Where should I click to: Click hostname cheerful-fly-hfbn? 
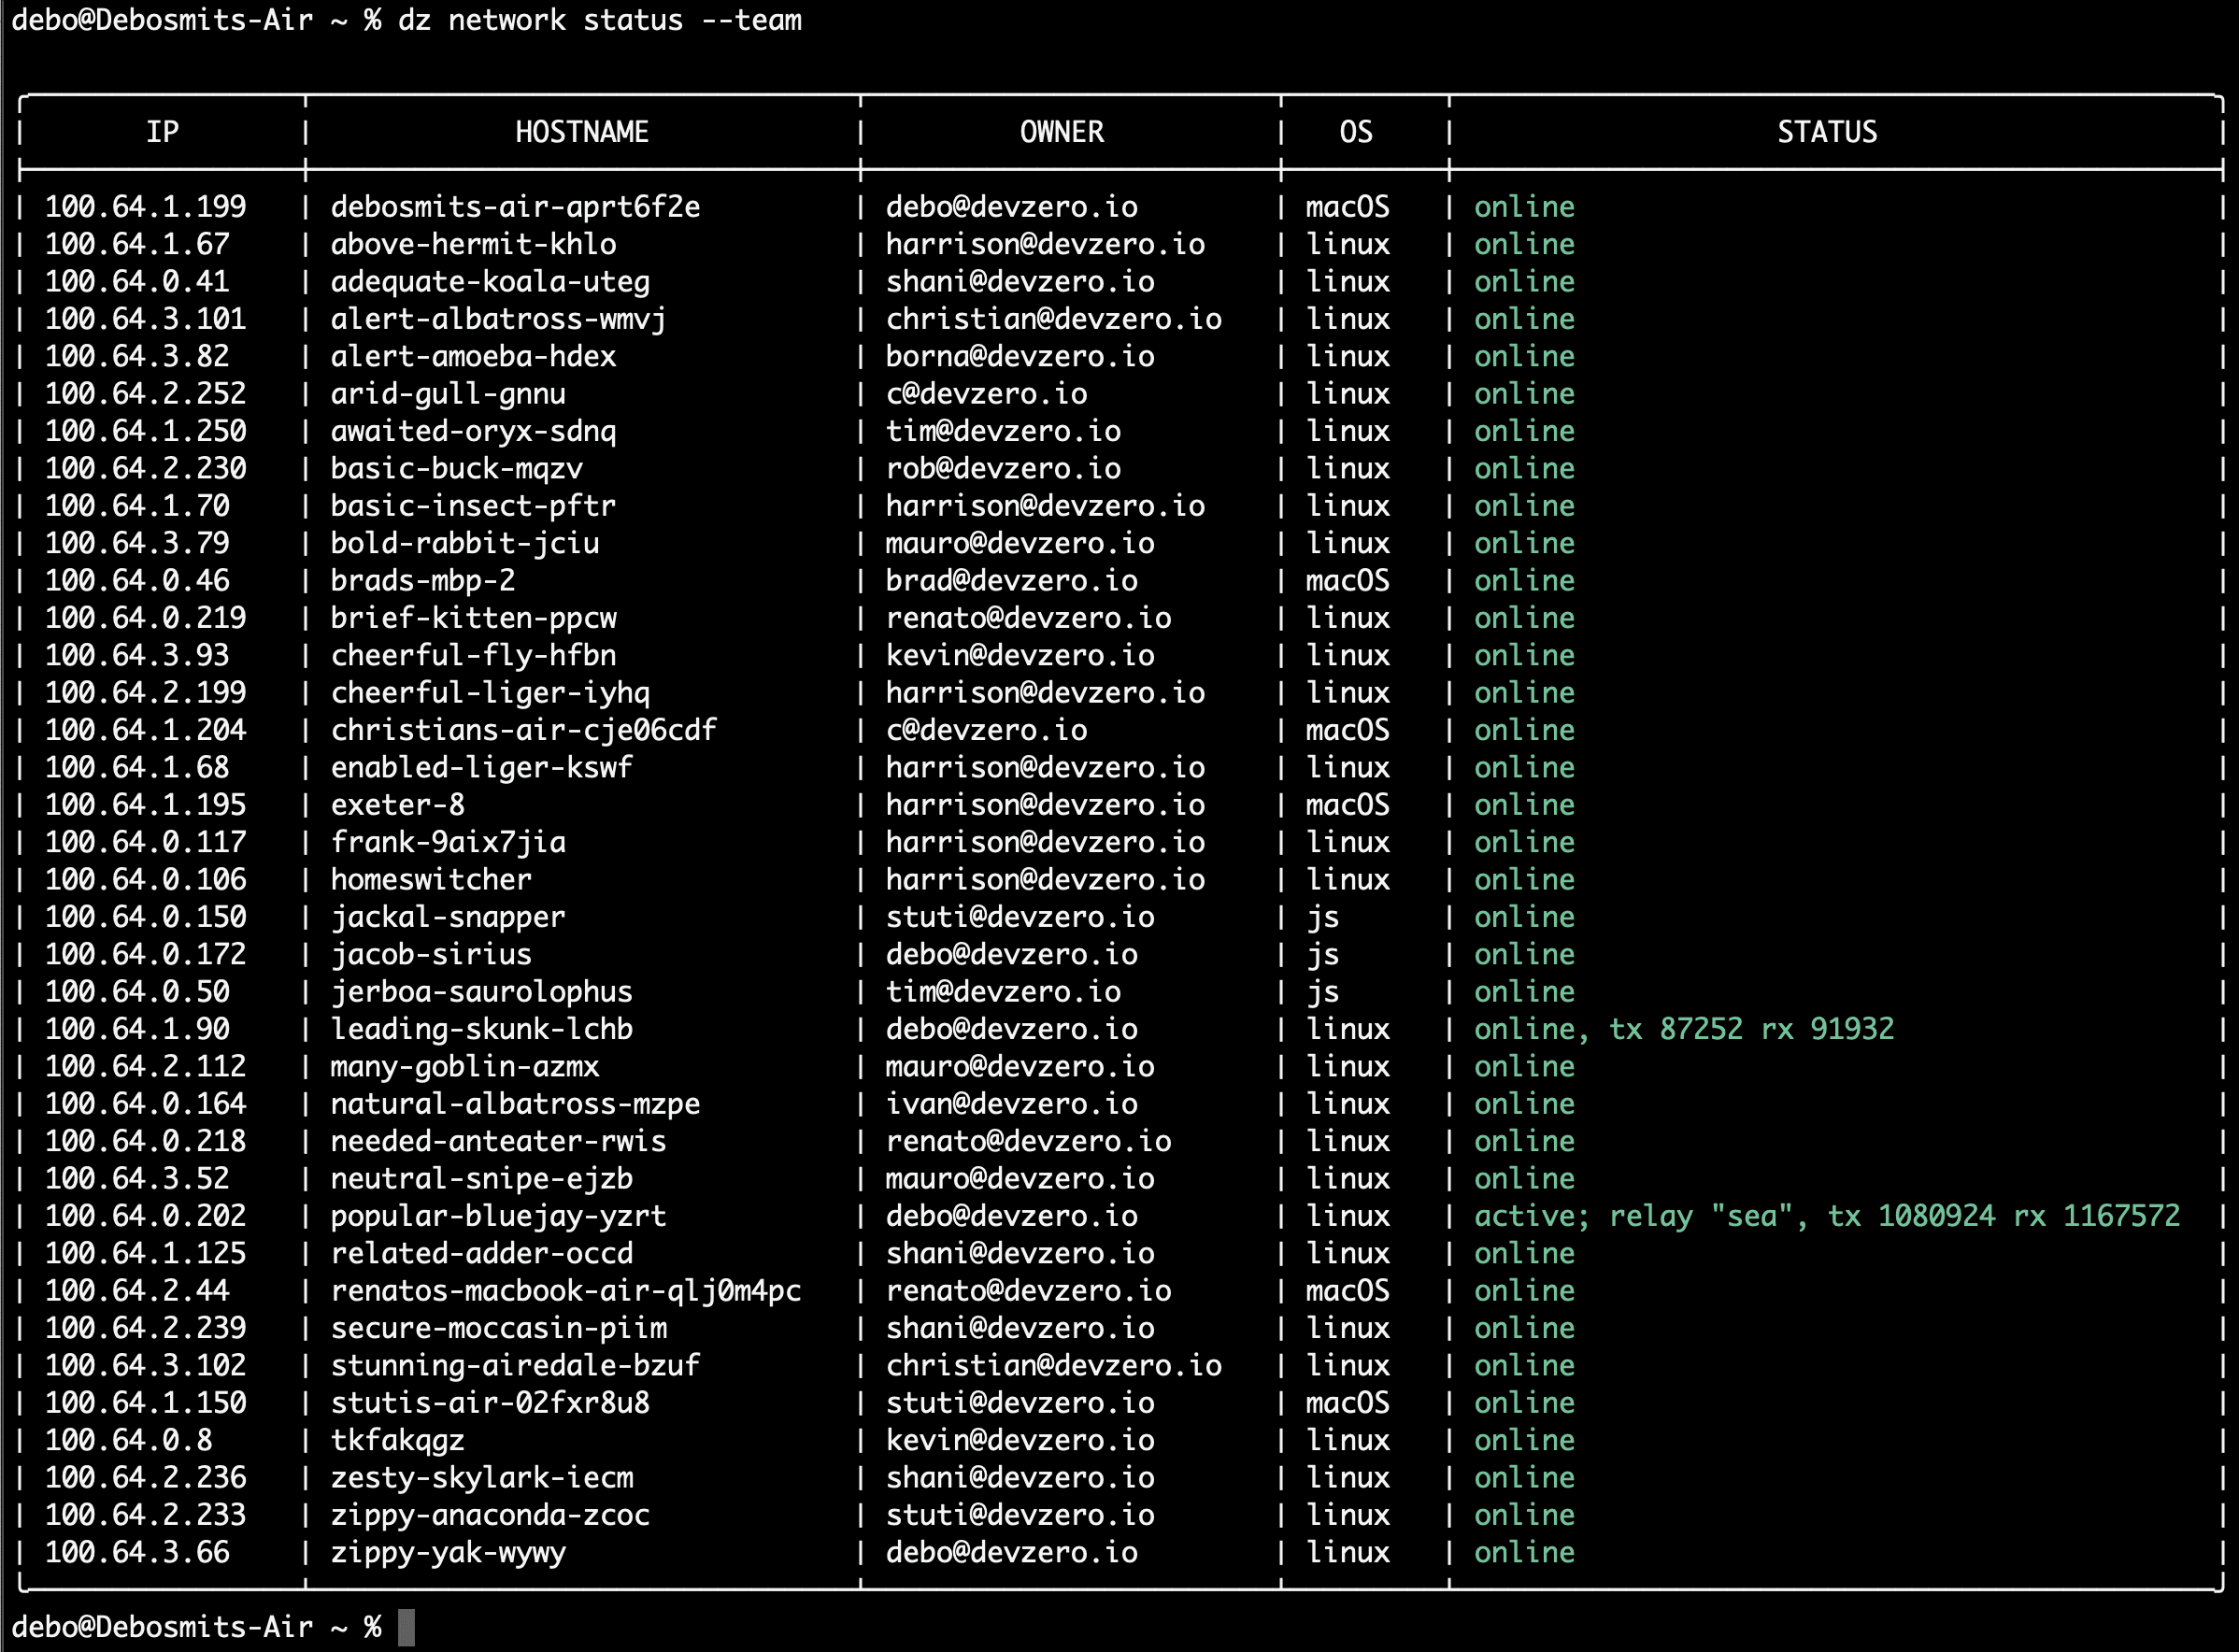click(x=473, y=655)
